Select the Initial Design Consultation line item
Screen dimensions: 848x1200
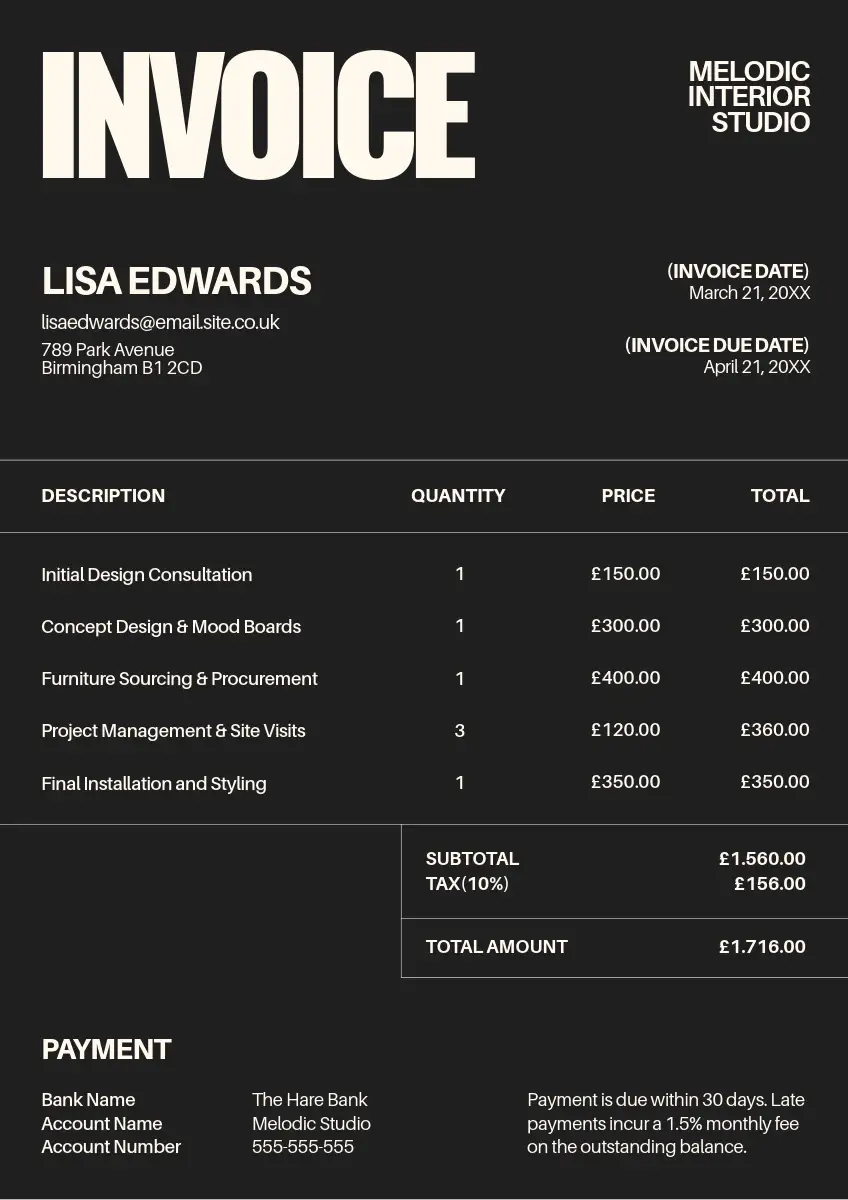tap(146, 575)
